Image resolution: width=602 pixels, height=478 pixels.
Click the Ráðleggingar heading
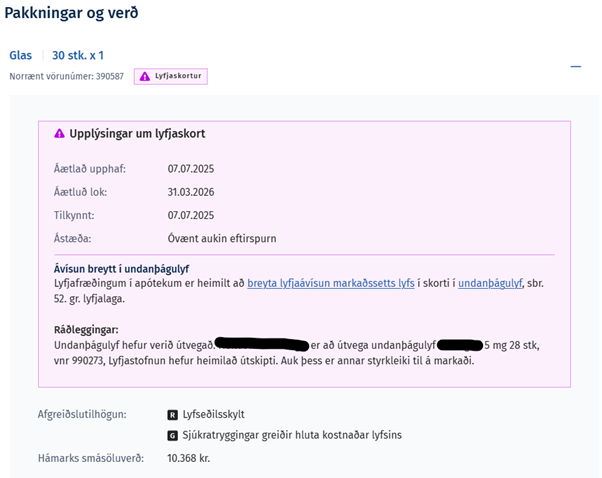coord(85,329)
